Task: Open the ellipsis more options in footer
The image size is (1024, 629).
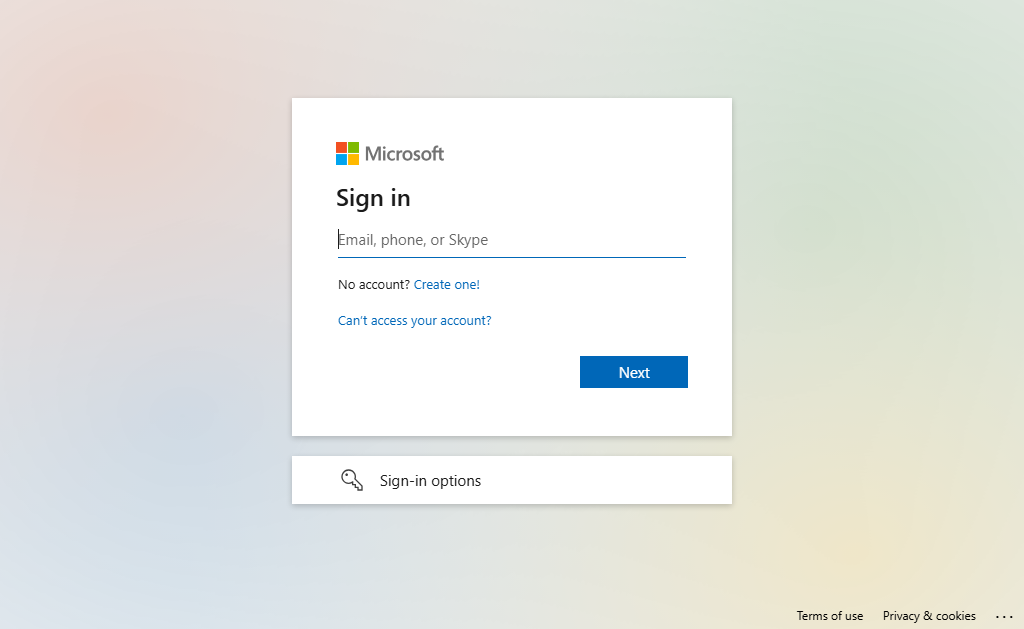Action: coord(1004,616)
